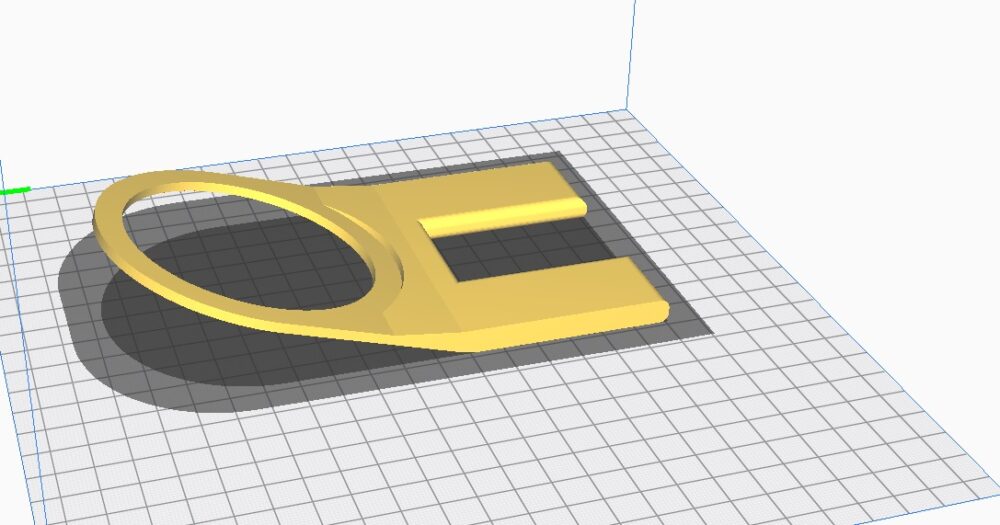Click the lower prong of the yellow bracket

point(560,290)
